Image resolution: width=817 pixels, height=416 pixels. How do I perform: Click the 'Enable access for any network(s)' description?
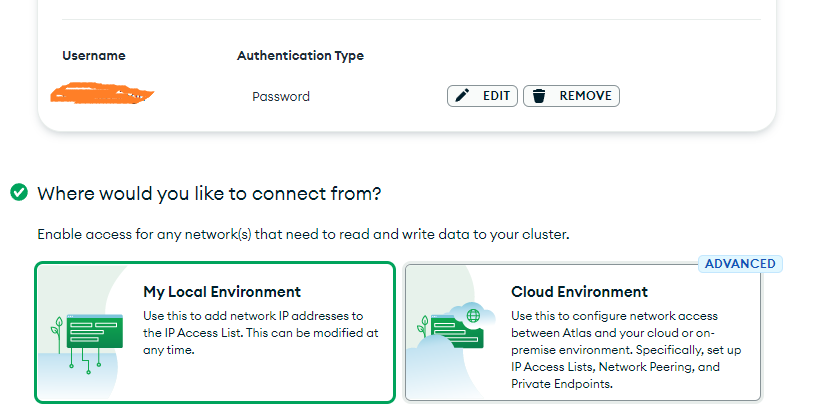[x=303, y=235]
